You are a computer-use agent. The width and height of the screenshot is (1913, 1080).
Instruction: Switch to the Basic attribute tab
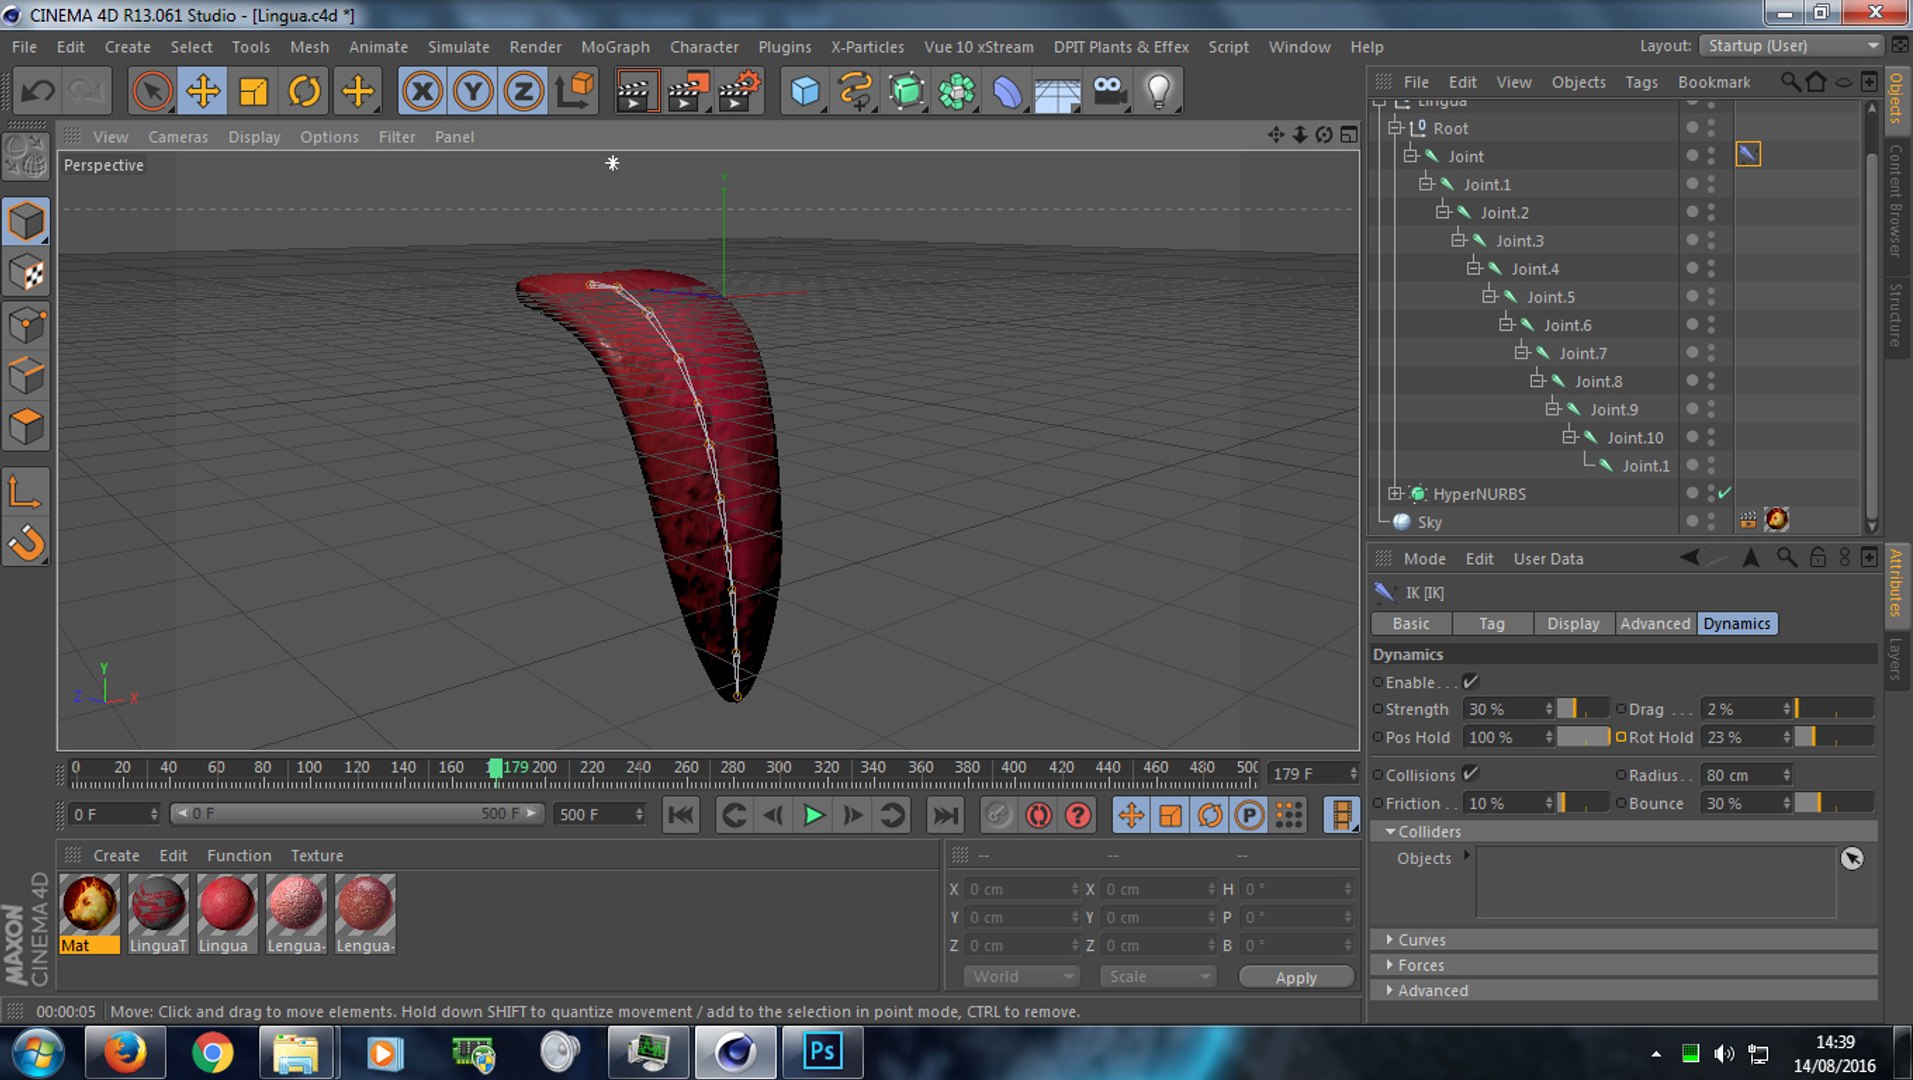1411,624
